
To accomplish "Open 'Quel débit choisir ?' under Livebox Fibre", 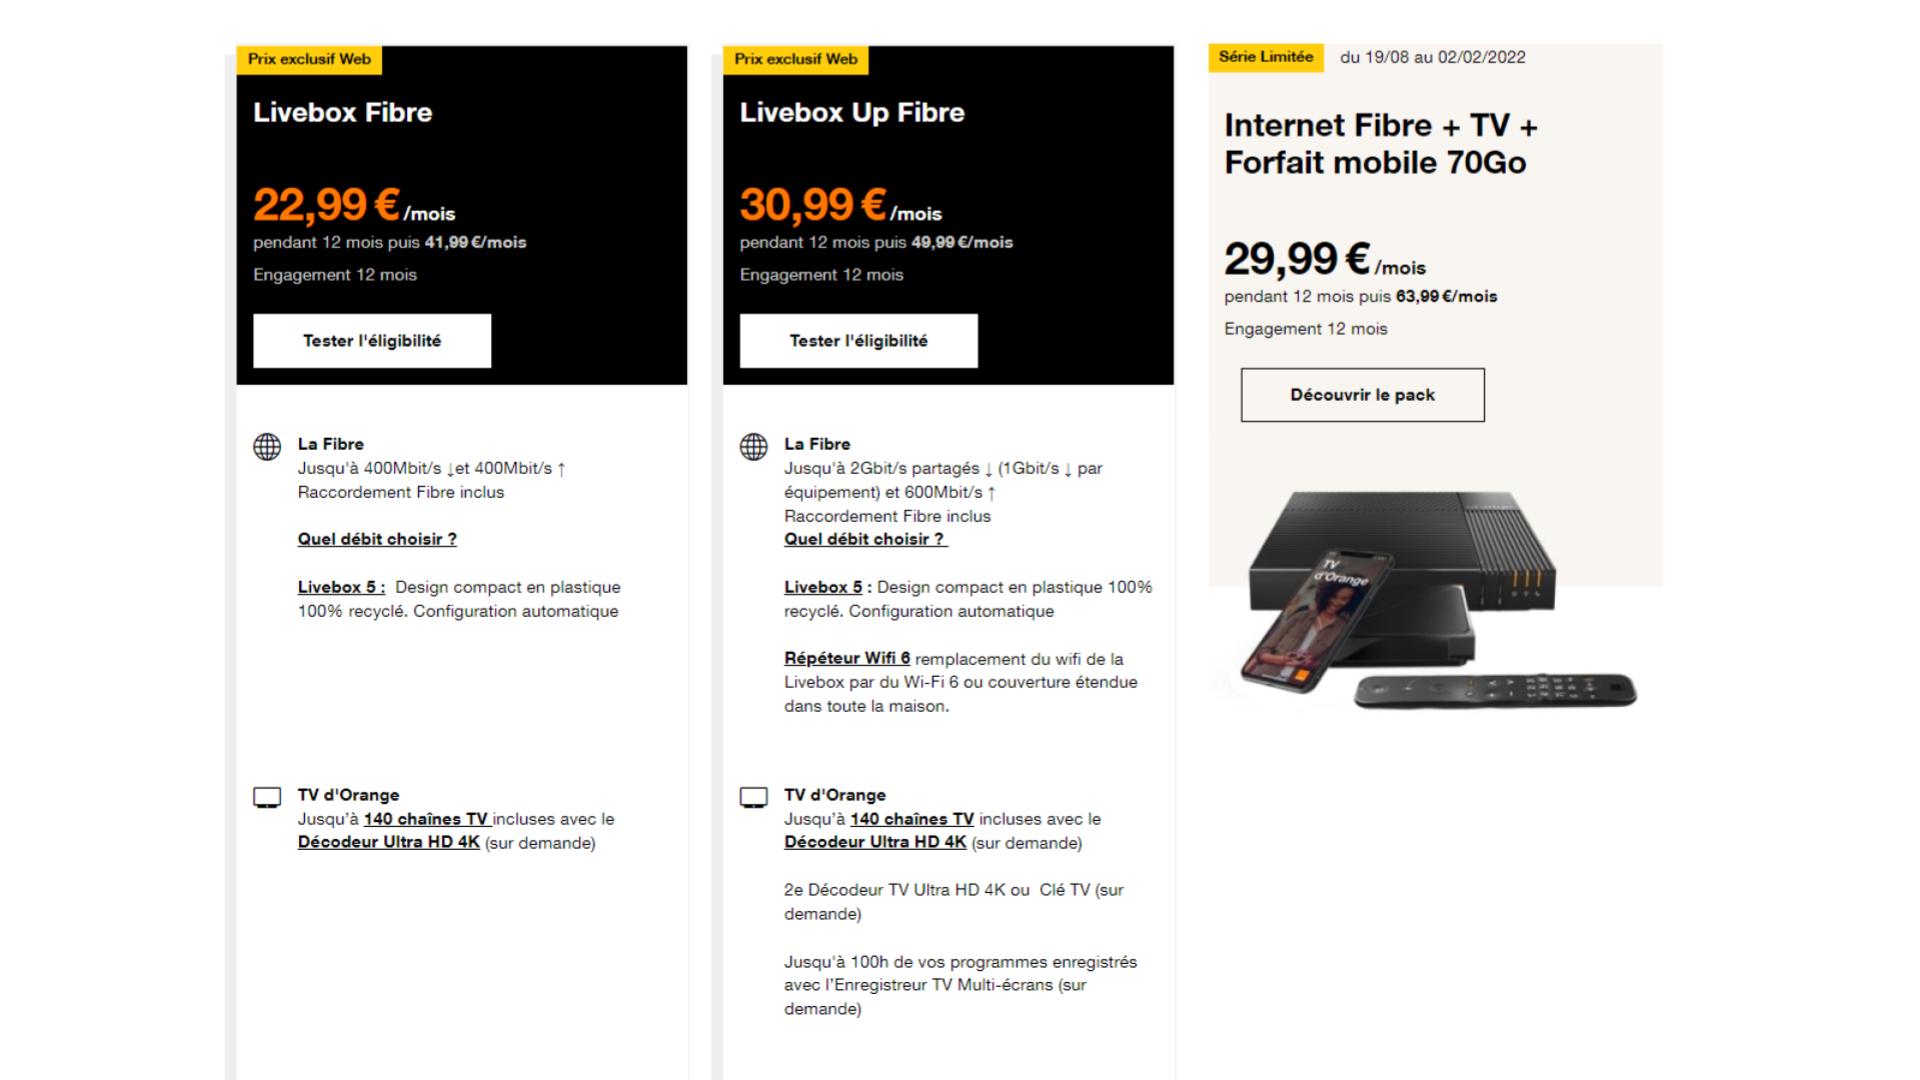I will pyautogui.click(x=377, y=539).
